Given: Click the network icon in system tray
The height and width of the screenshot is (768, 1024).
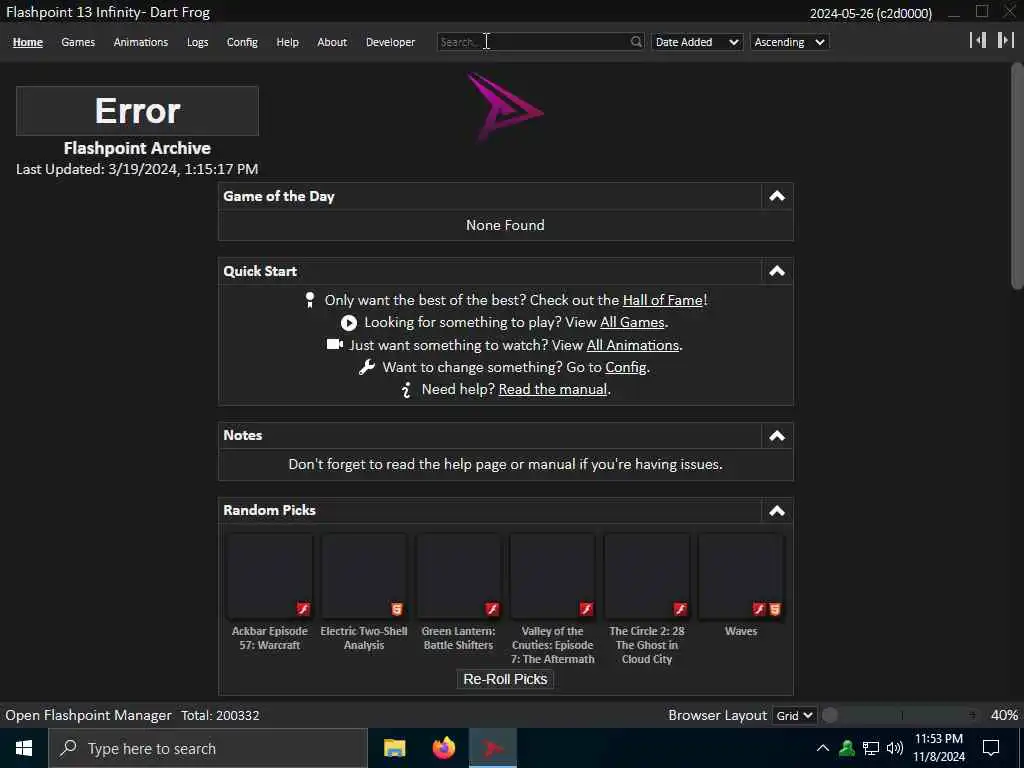Looking at the screenshot, I should click(x=871, y=748).
